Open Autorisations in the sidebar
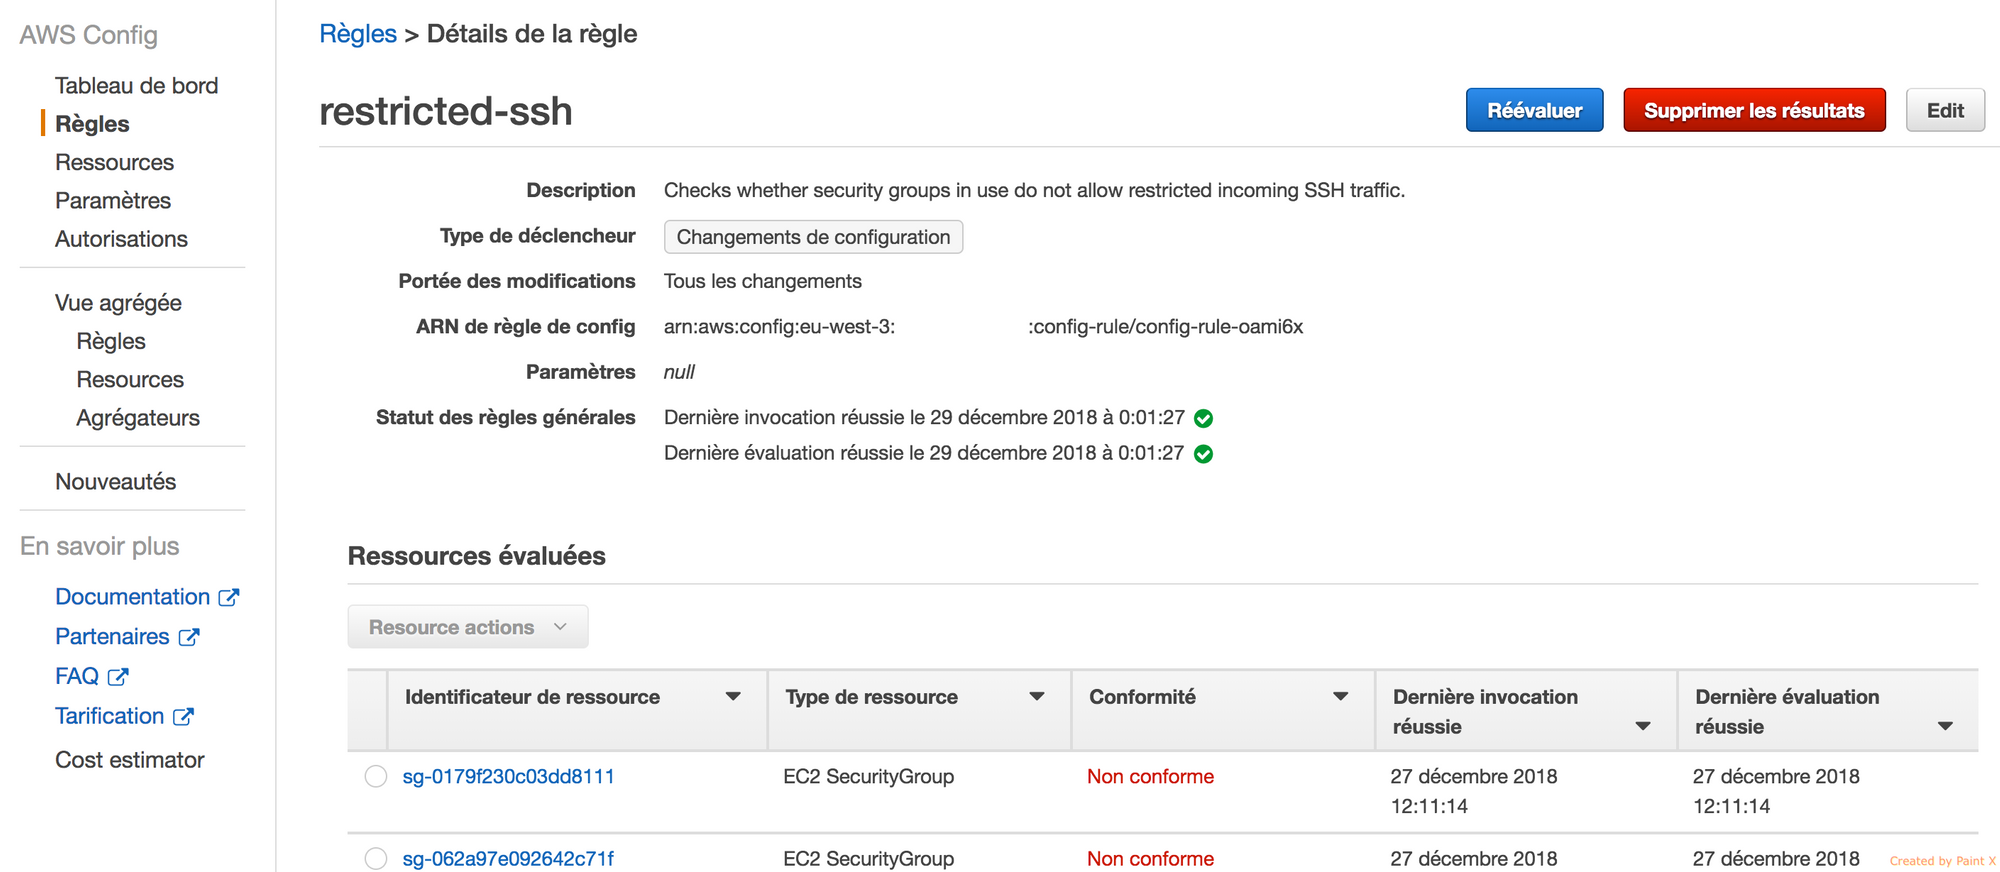This screenshot has width=2000, height=872. point(121,239)
